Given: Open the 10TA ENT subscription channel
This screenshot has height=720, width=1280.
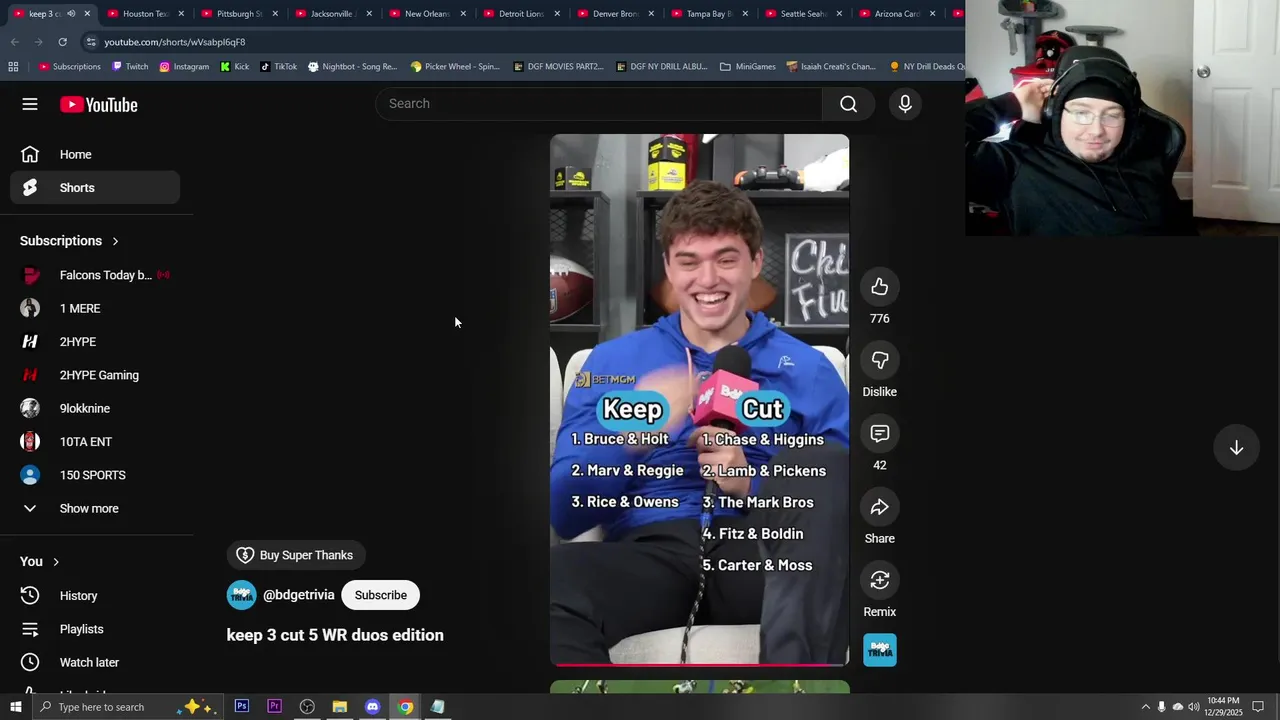Looking at the screenshot, I should [x=95, y=442].
